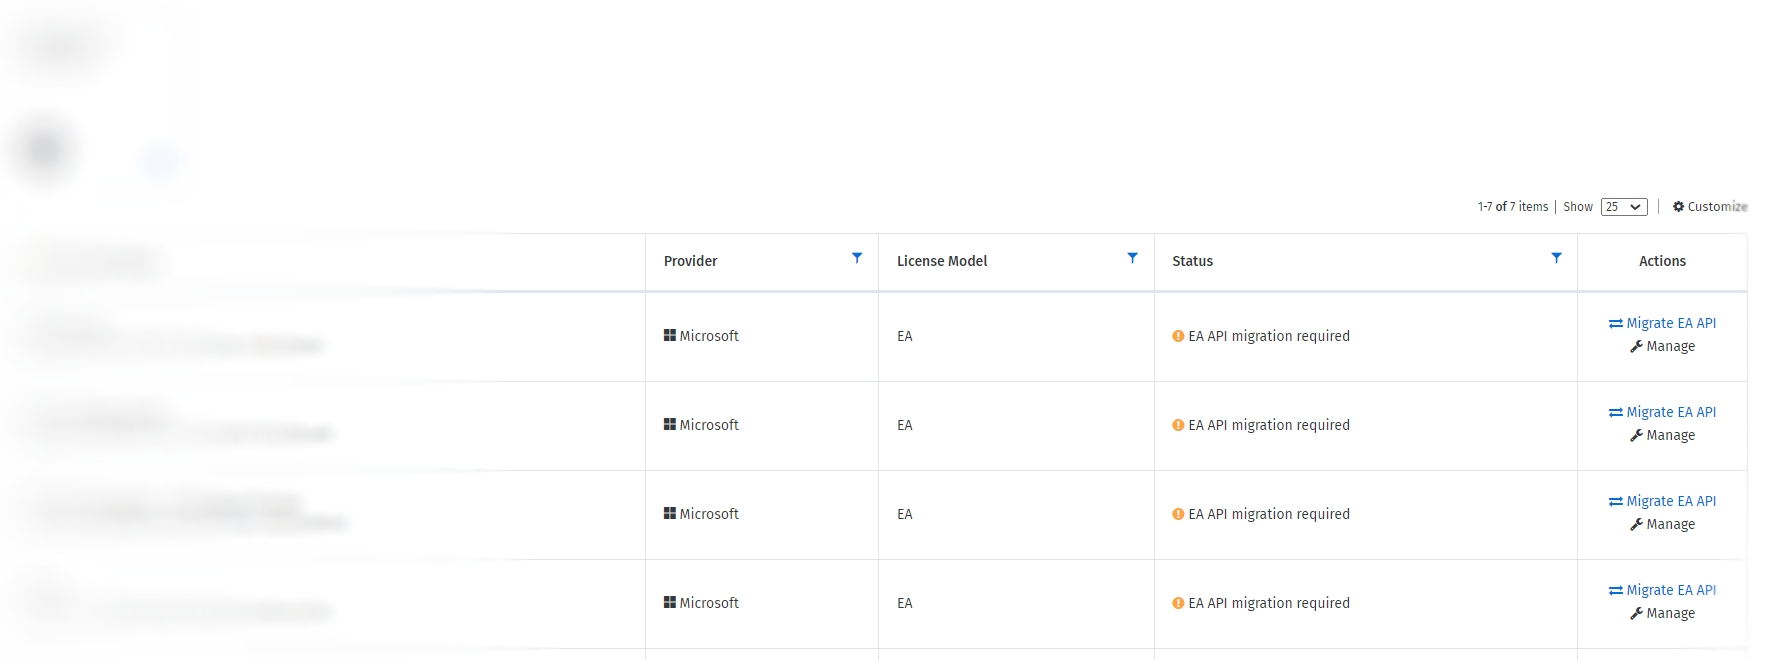Open the License Model column filter
Image resolution: width=1765 pixels, height=660 pixels.
pos(1132,258)
